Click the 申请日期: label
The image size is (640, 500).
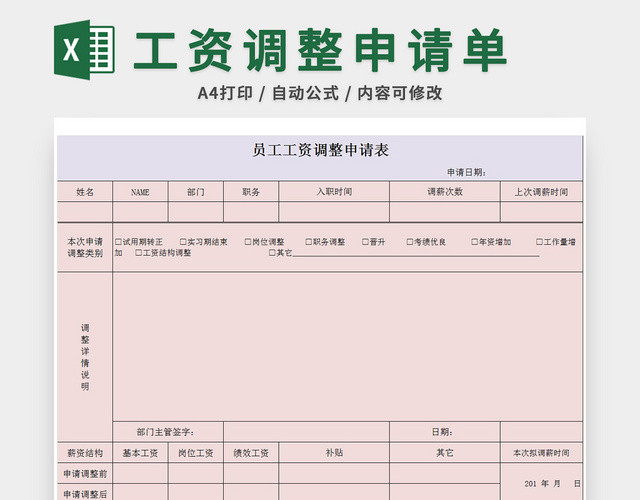(x=466, y=172)
